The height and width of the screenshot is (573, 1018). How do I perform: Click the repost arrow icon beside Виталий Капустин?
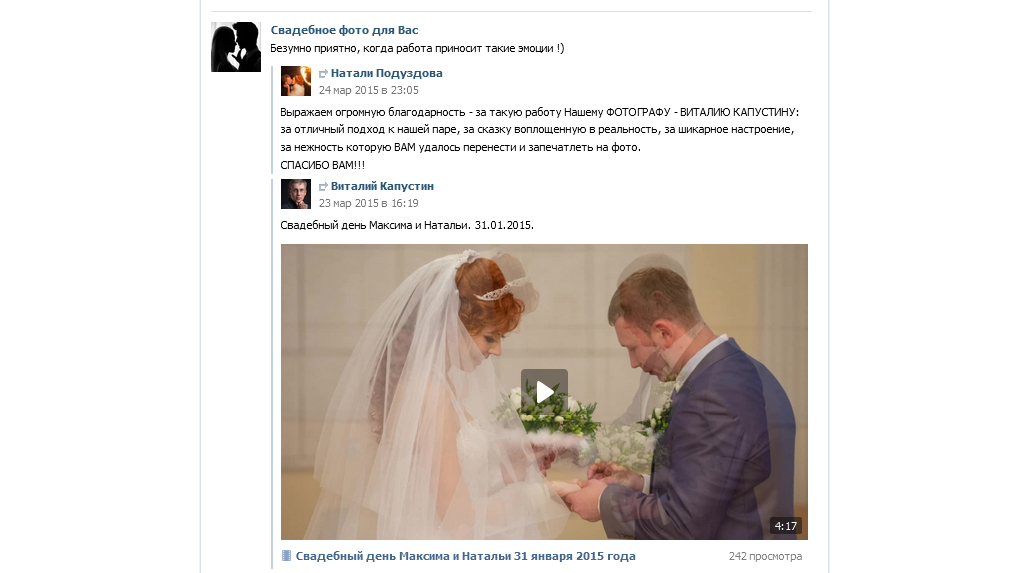click(x=323, y=187)
